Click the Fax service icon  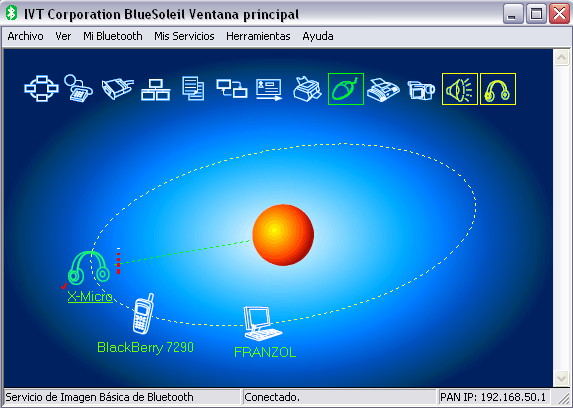(383, 90)
